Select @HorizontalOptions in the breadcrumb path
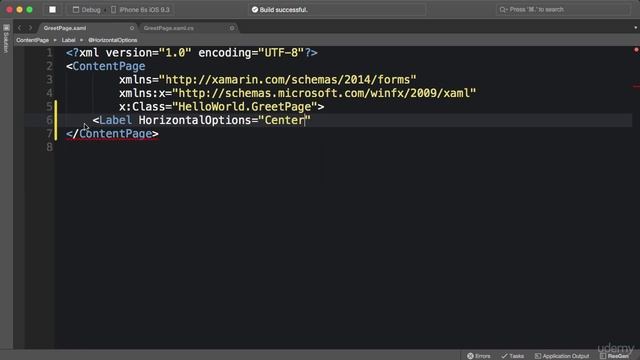Screen dimensions: 640x360 (113, 40)
